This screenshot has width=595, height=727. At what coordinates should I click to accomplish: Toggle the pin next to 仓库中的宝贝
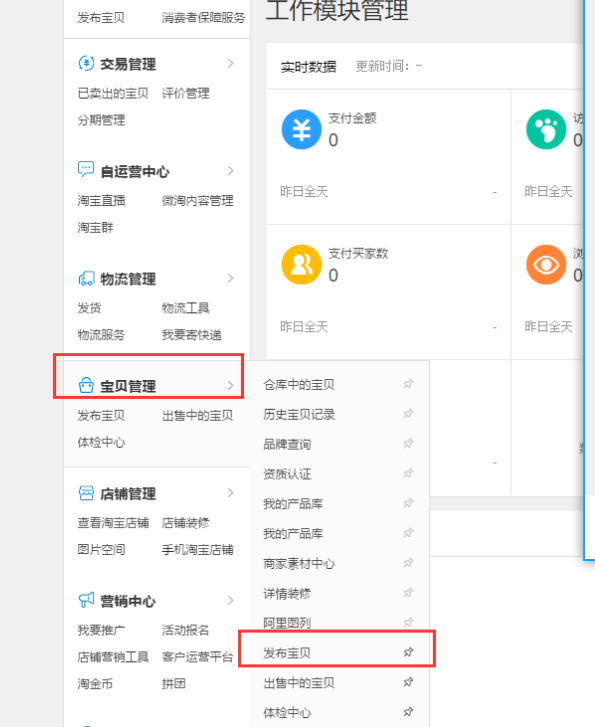point(408,384)
